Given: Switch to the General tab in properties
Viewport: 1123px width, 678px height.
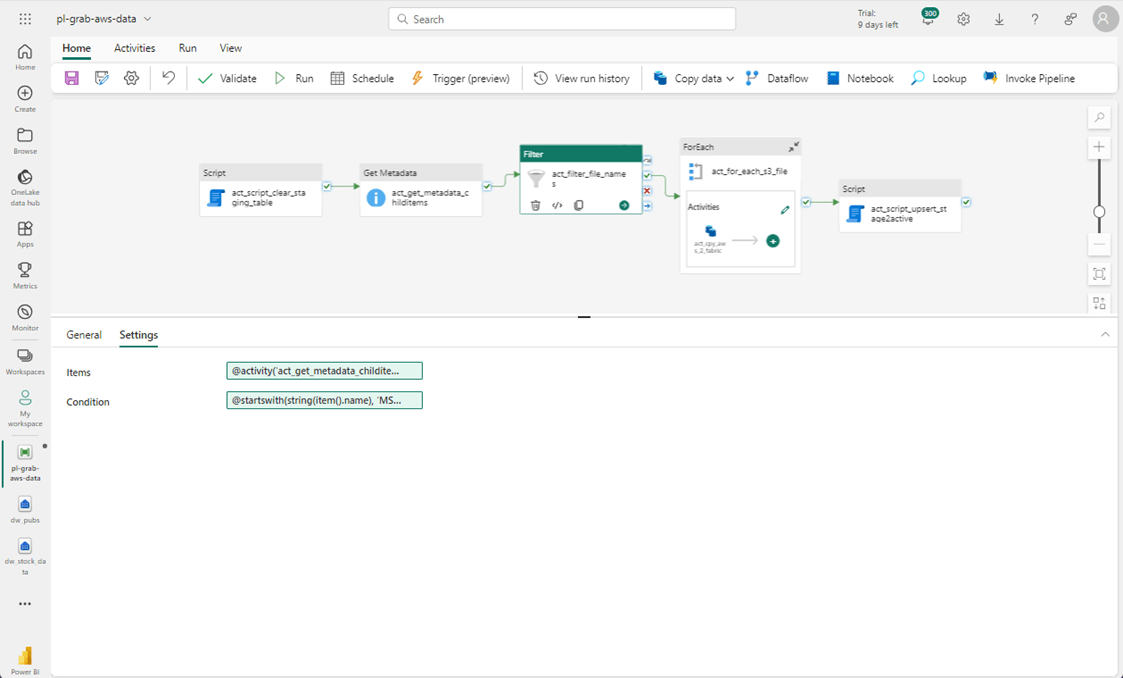Looking at the screenshot, I should pyautogui.click(x=84, y=334).
